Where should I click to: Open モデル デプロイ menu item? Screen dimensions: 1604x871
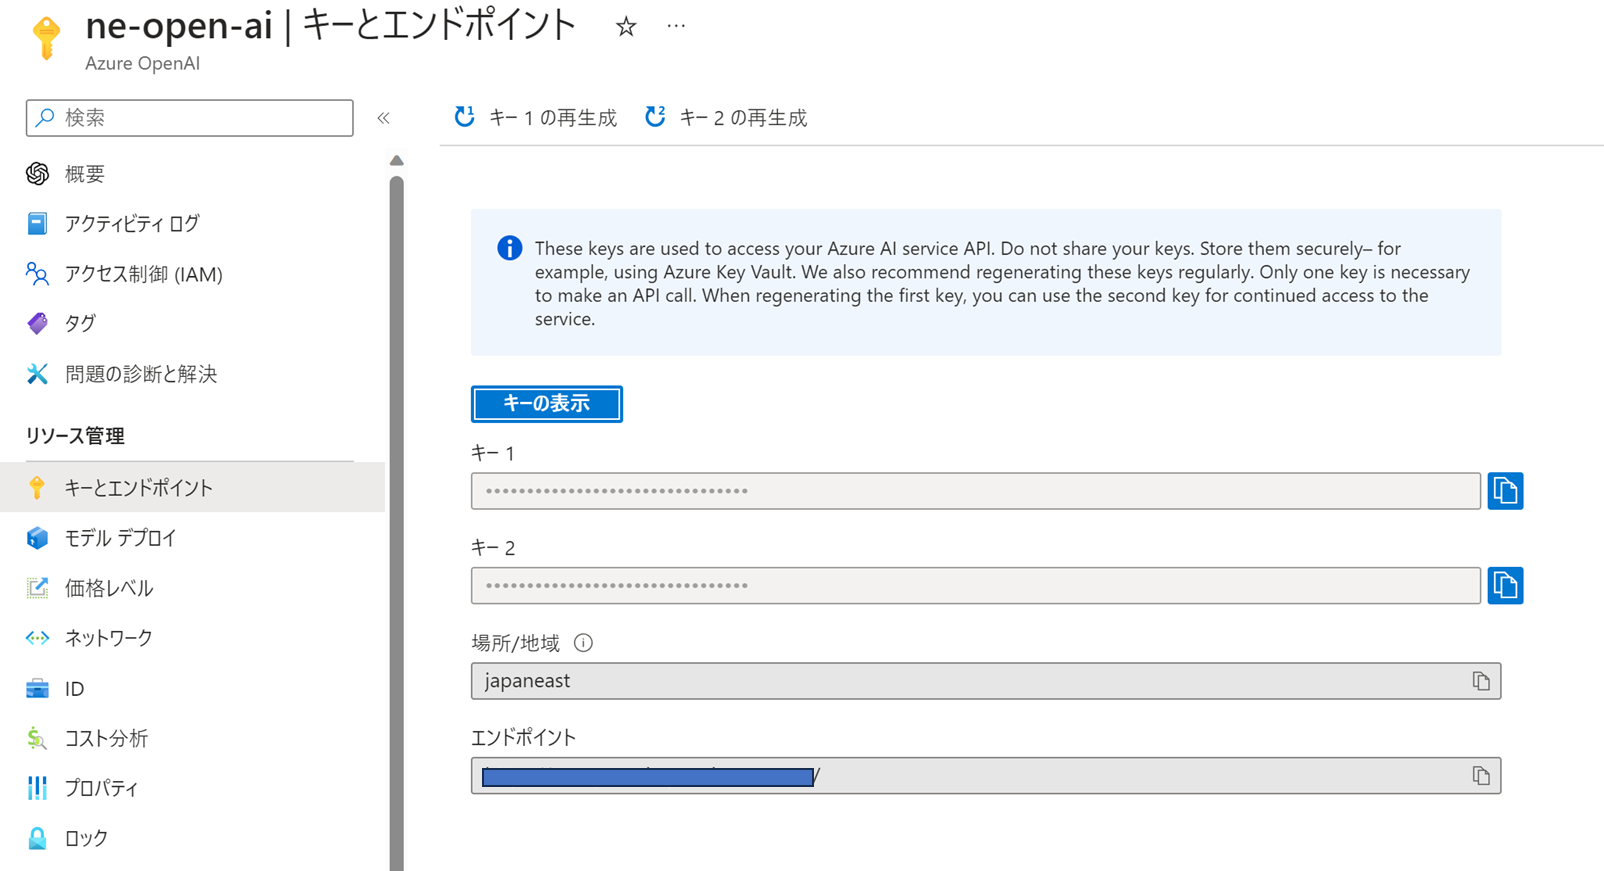click(120, 538)
